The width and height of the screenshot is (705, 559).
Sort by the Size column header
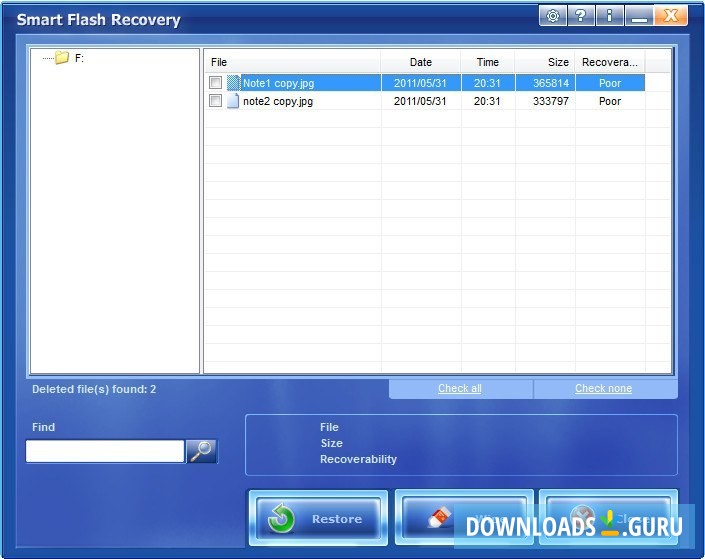tap(545, 62)
